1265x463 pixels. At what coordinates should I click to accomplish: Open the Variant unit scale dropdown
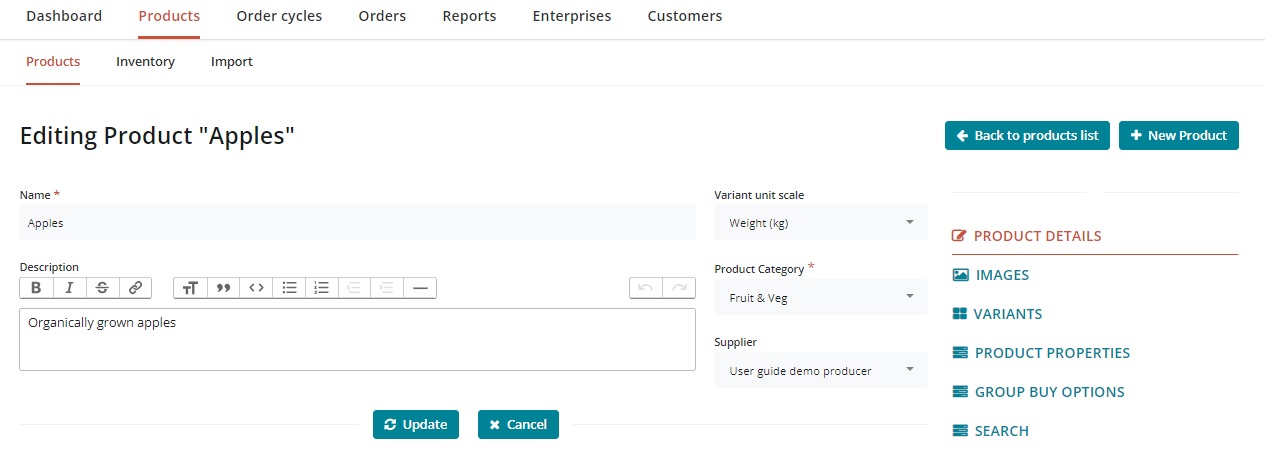[821, 223]
